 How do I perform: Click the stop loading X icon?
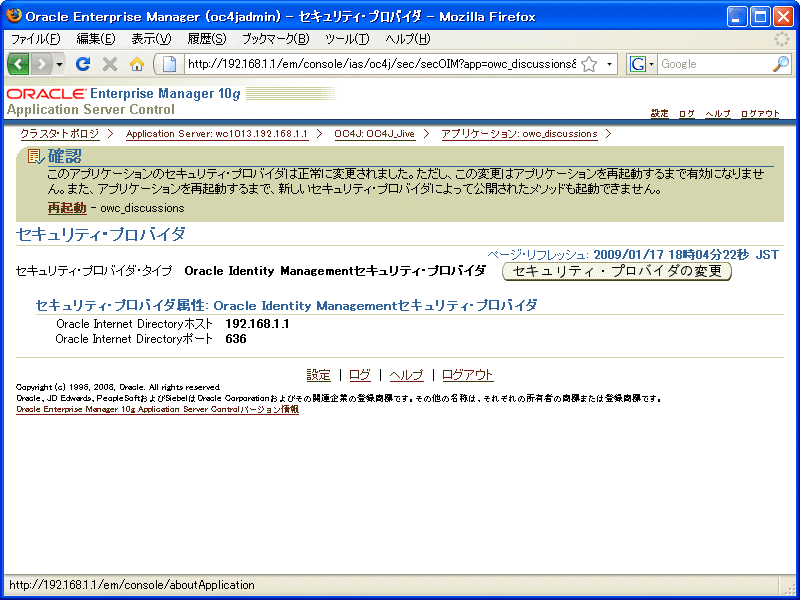click(110, 64)
